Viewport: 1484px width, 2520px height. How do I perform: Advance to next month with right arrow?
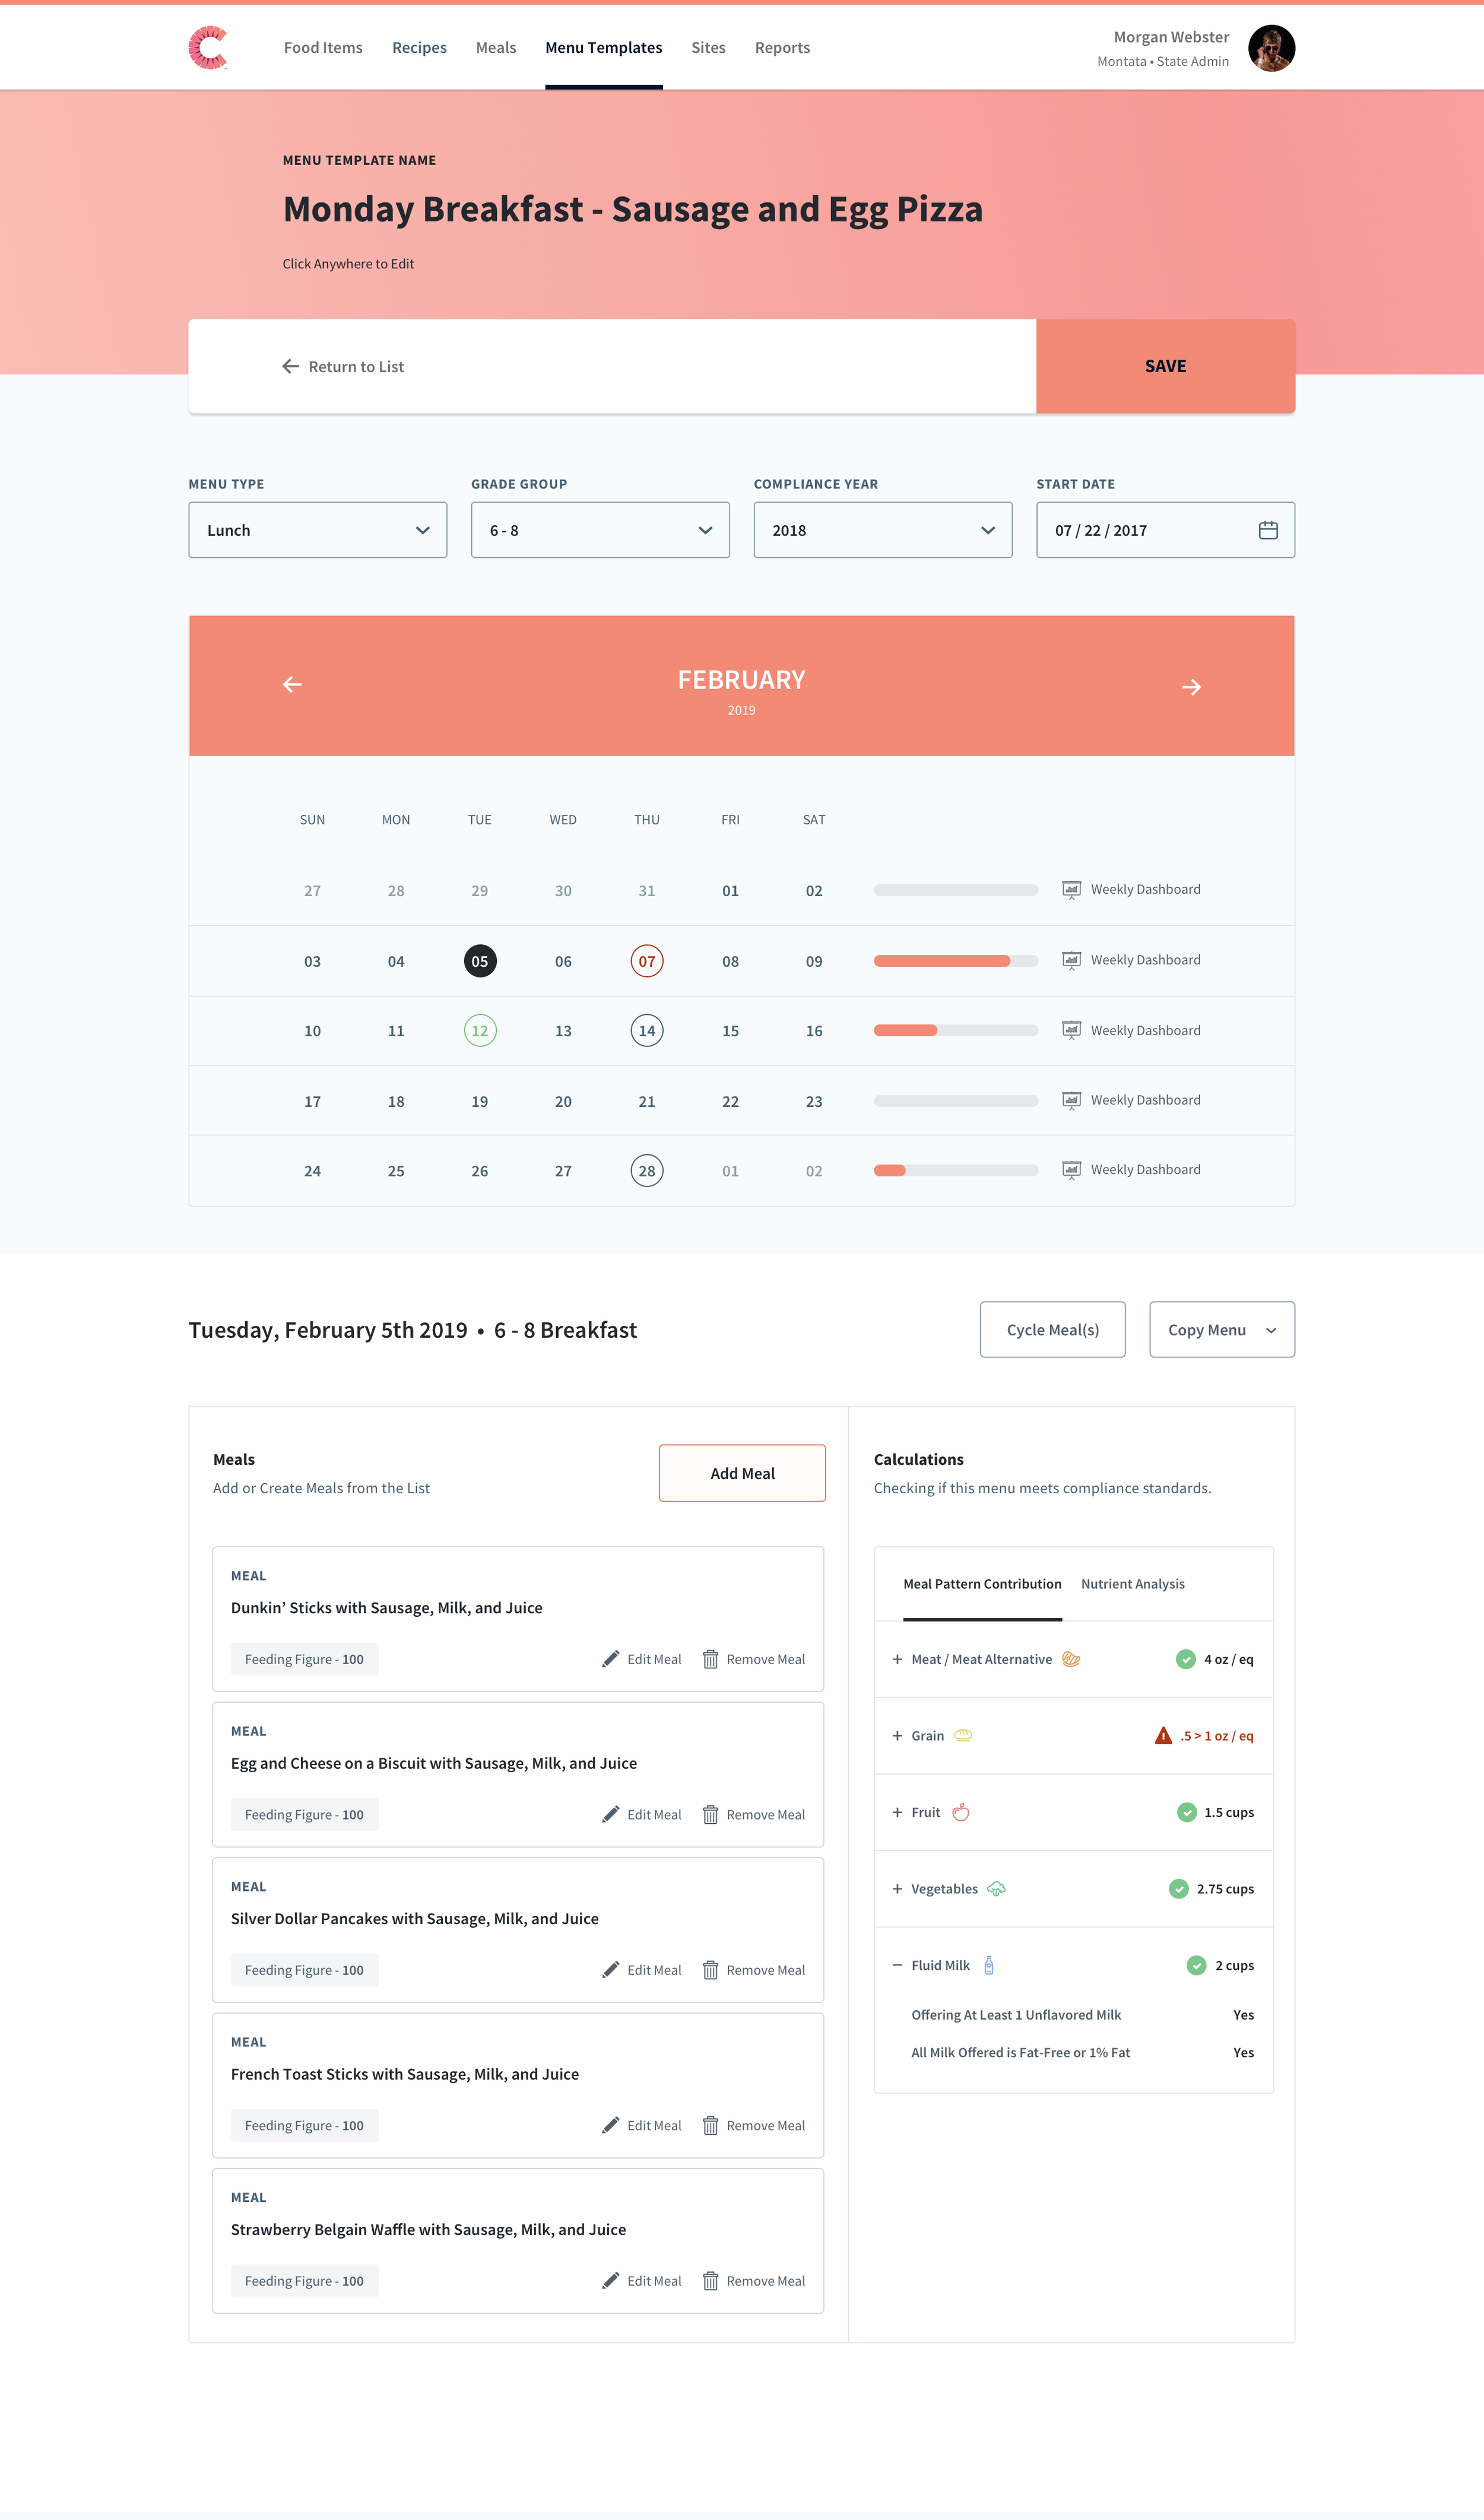tap(1191, 685)
